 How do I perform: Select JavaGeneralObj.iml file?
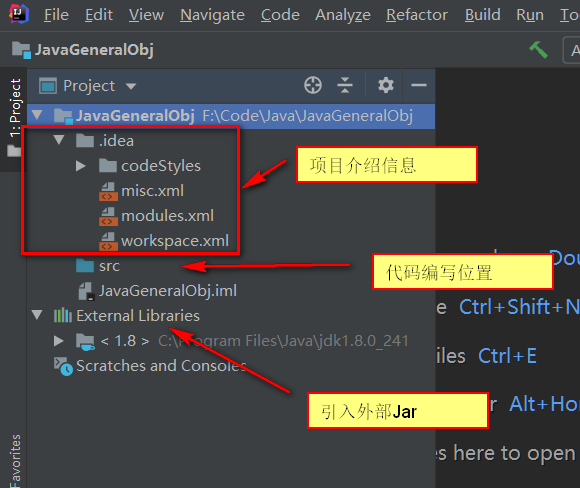click(168, 291)
